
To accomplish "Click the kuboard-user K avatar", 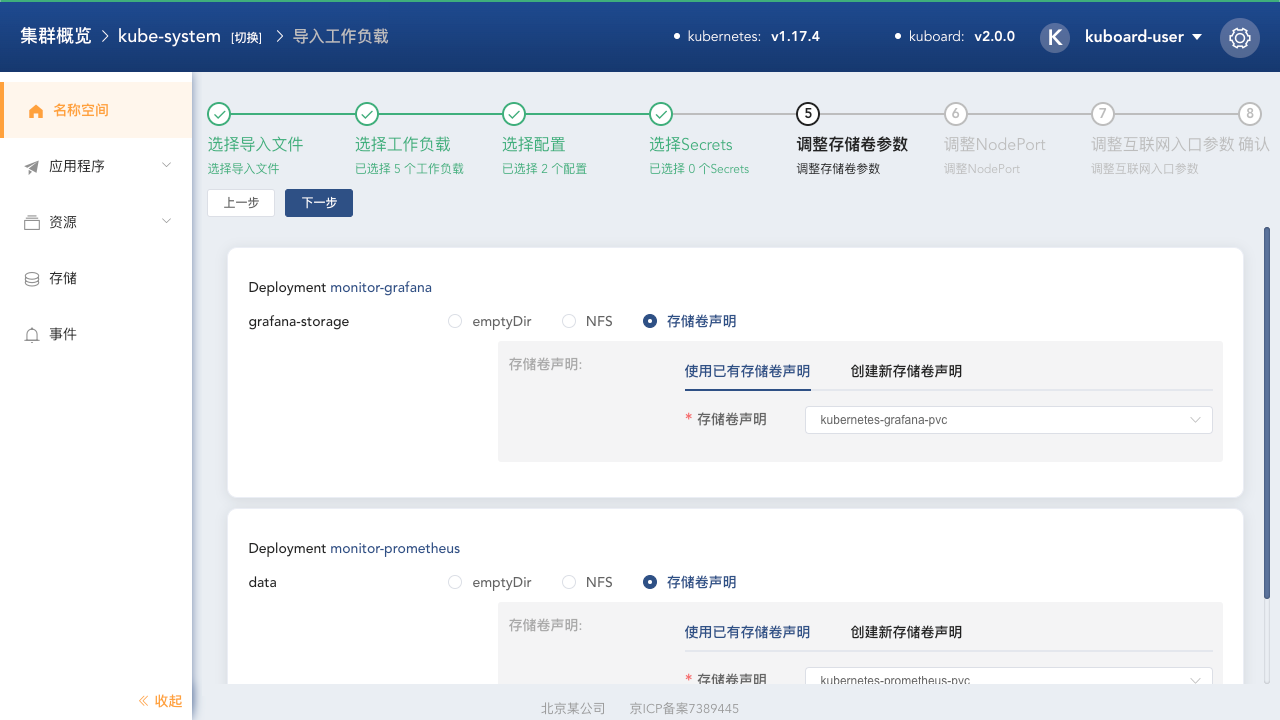I will [1055, 37].
